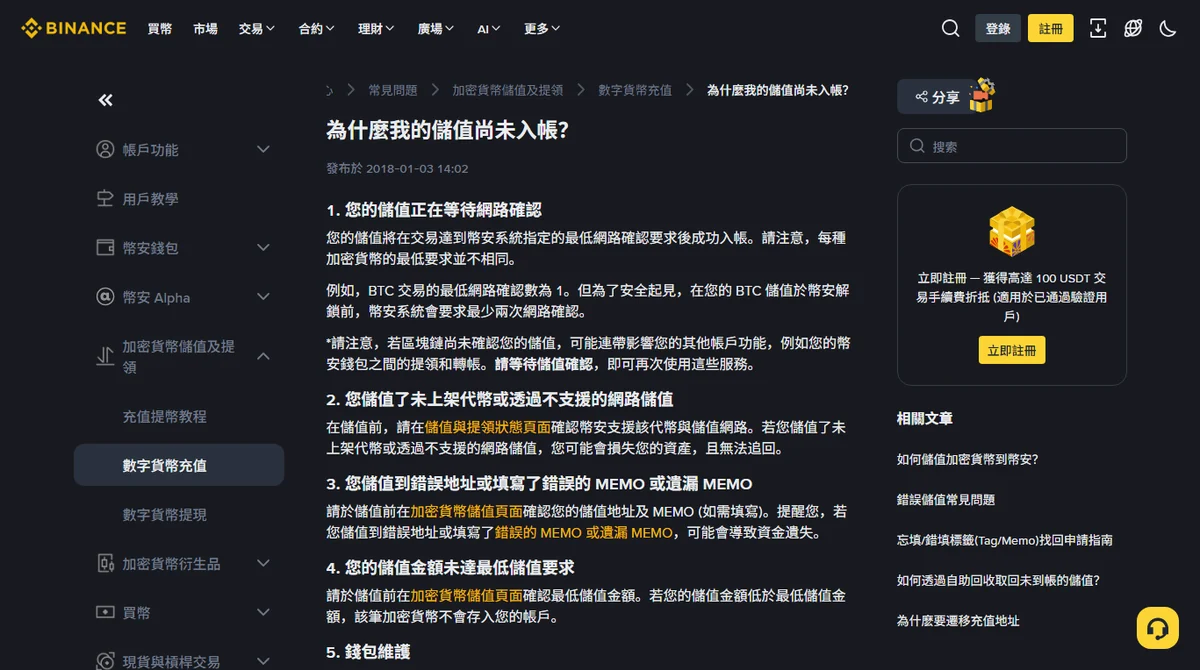Open 常見問題 breadcrumb link
Image resolution: width=1200 pixels, height=670 pixels.
(x=392, y=90)
